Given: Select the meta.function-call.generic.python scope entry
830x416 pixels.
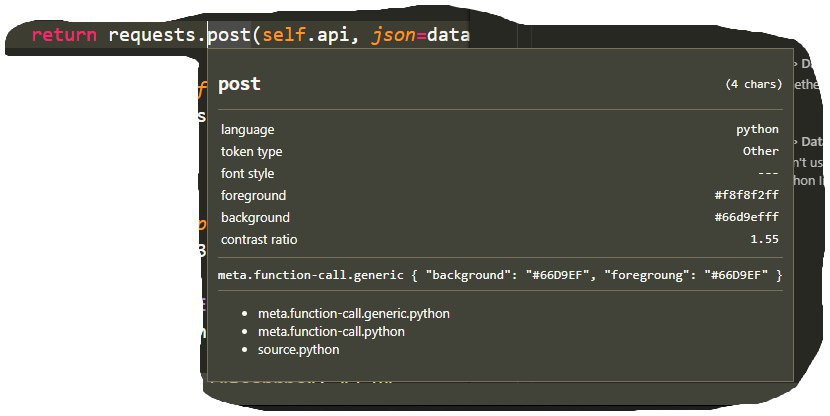Looking at the screenshot, I should [353, 314].
